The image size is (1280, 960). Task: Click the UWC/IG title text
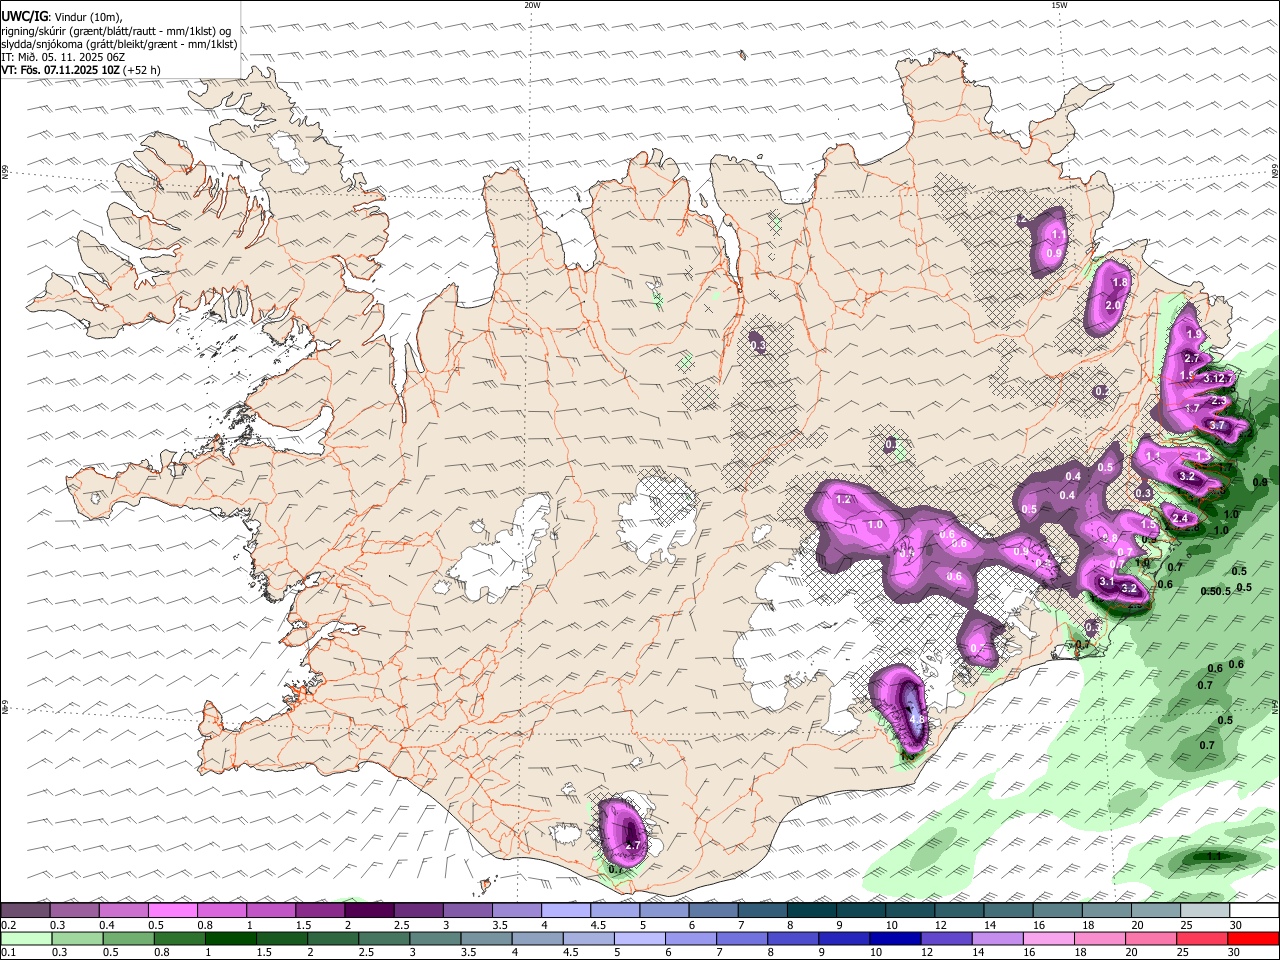pyautogui.click(x=24, y=17)
